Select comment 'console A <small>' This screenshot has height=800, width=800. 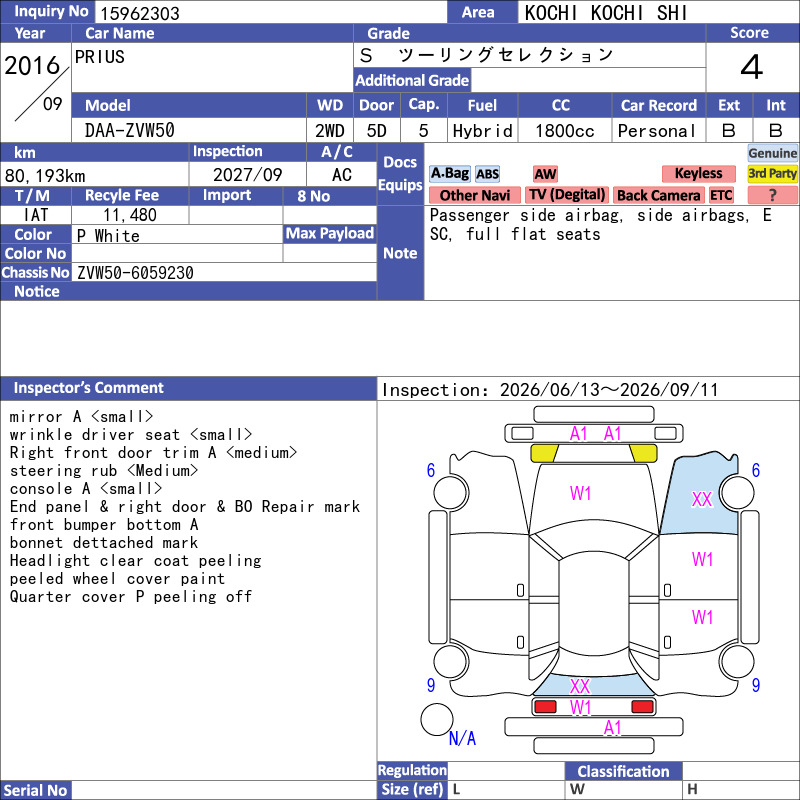pyautogui.click(x=86, y=489)
